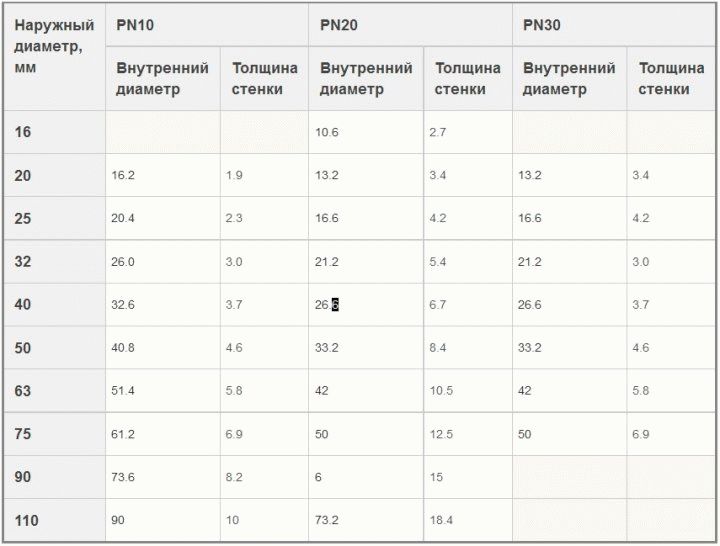
Task: Click the Наружный диаметр, мм header cell
Action: (54, 46)
